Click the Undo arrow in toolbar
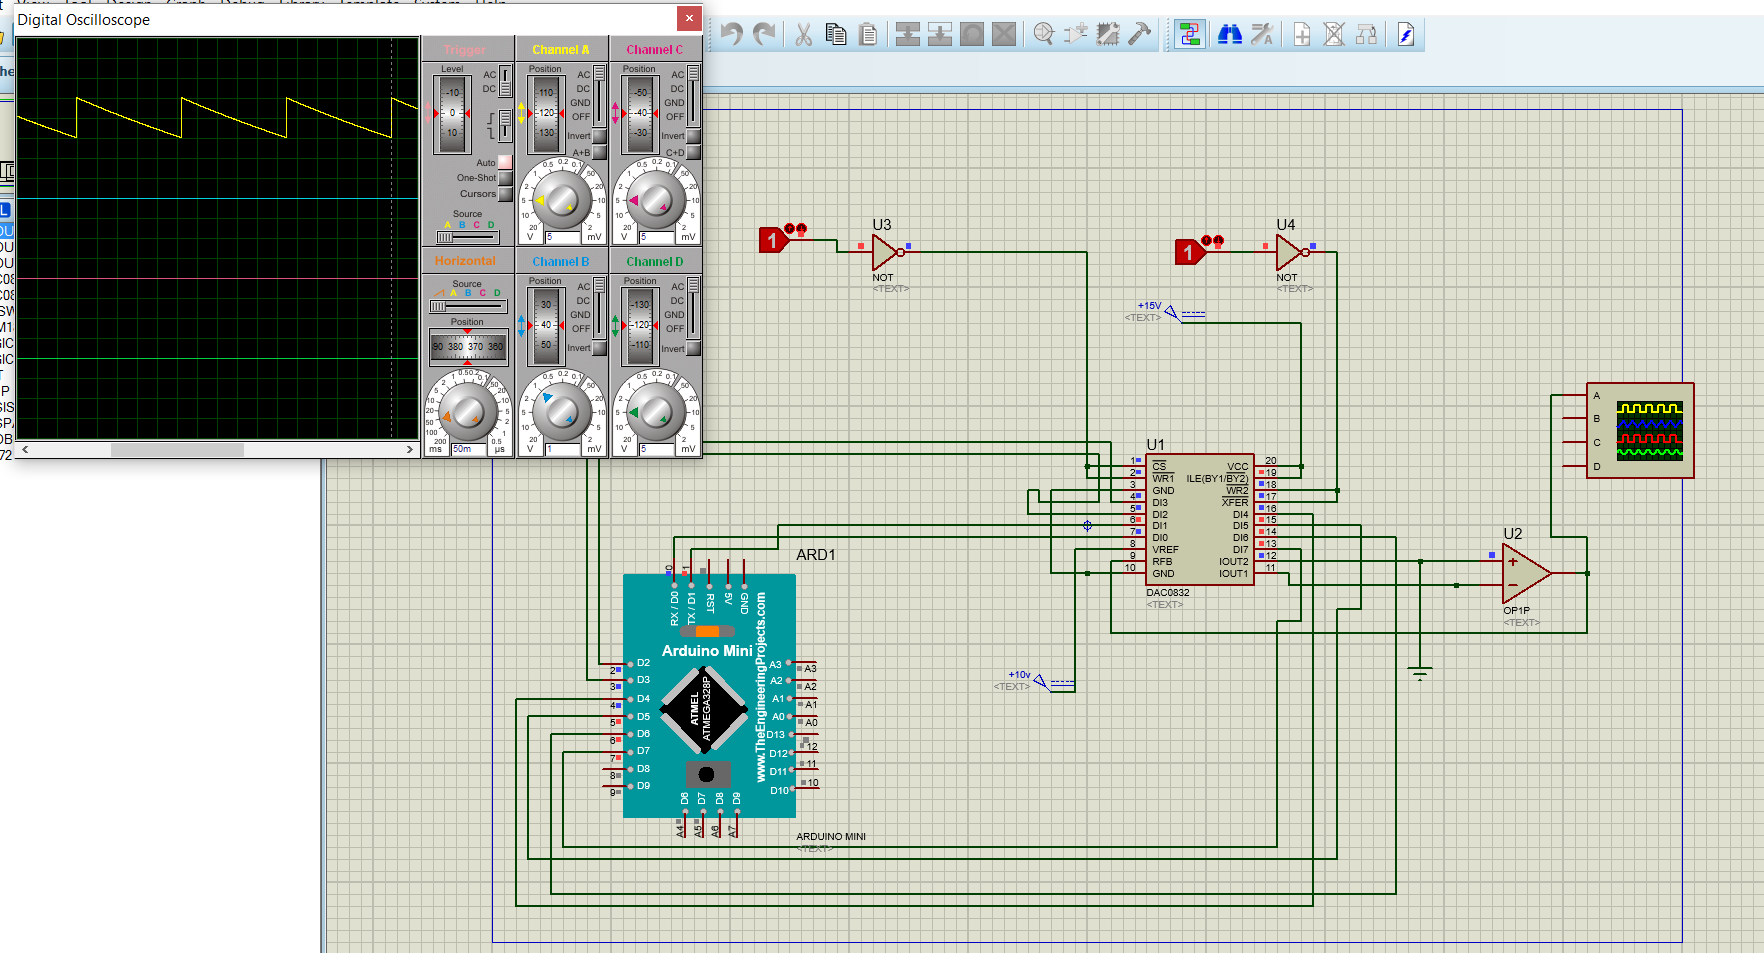The image size is (1764, 953). [732, 35]
